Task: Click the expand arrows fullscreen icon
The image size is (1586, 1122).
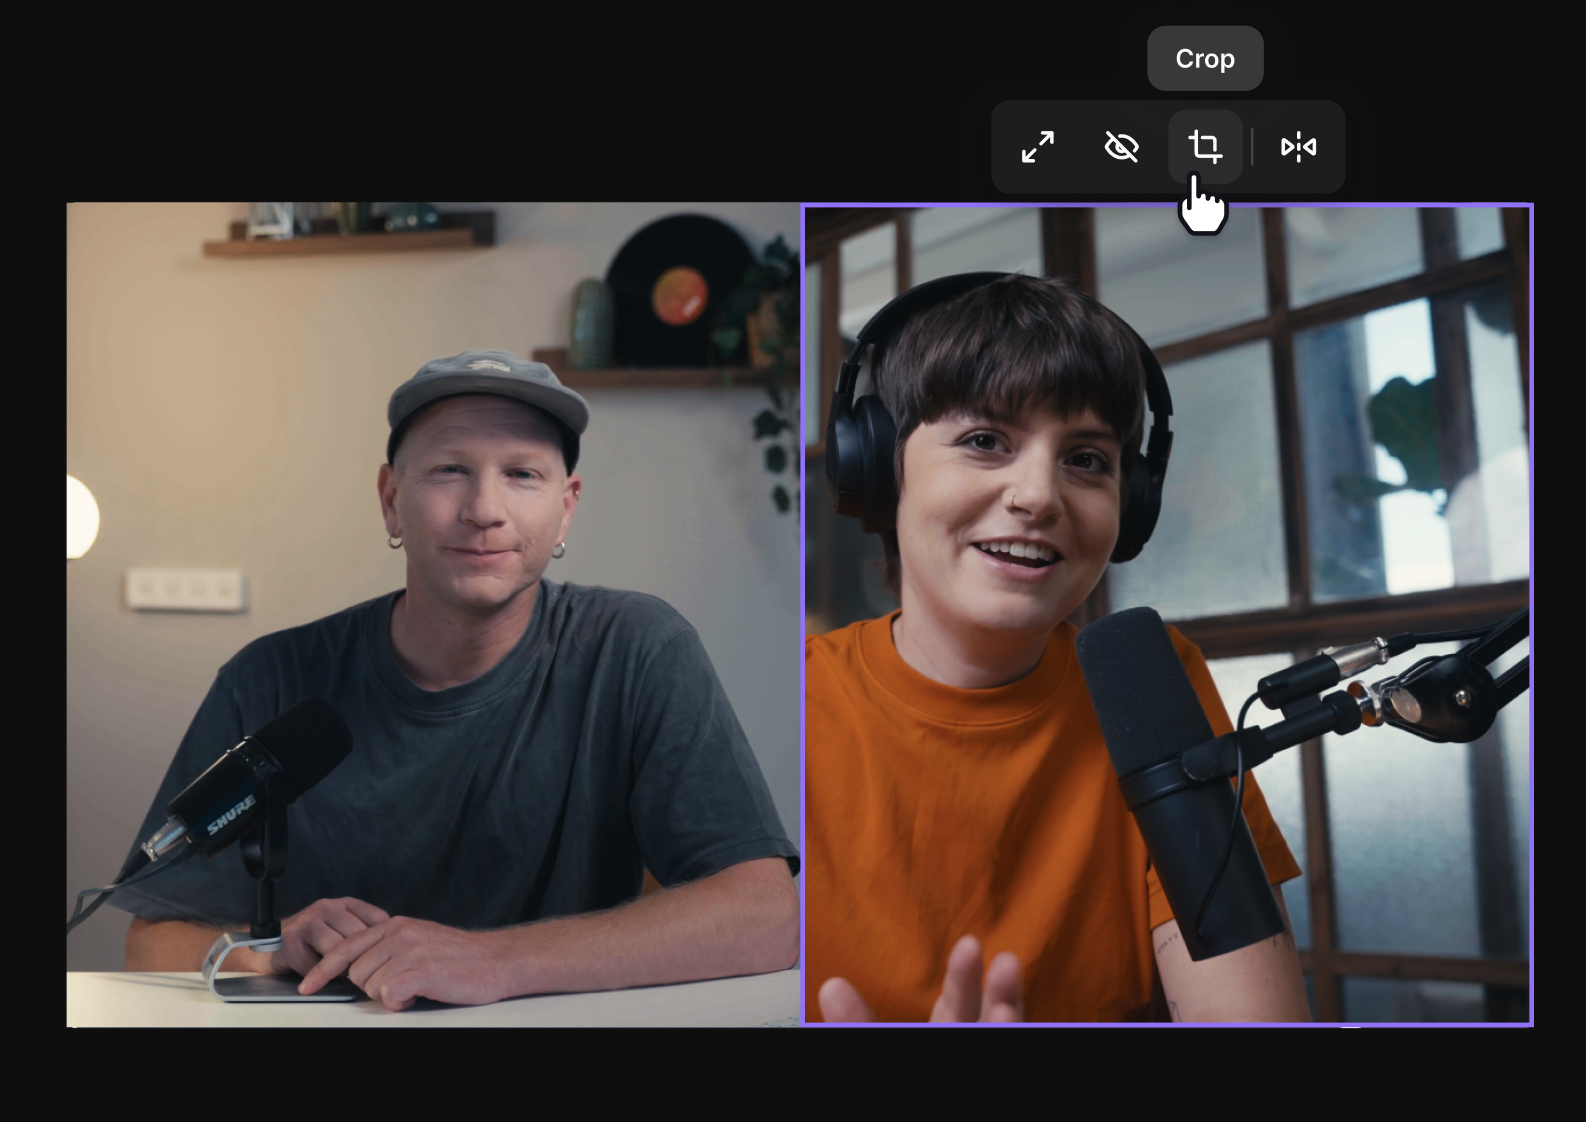Action: coord(1038,147)
